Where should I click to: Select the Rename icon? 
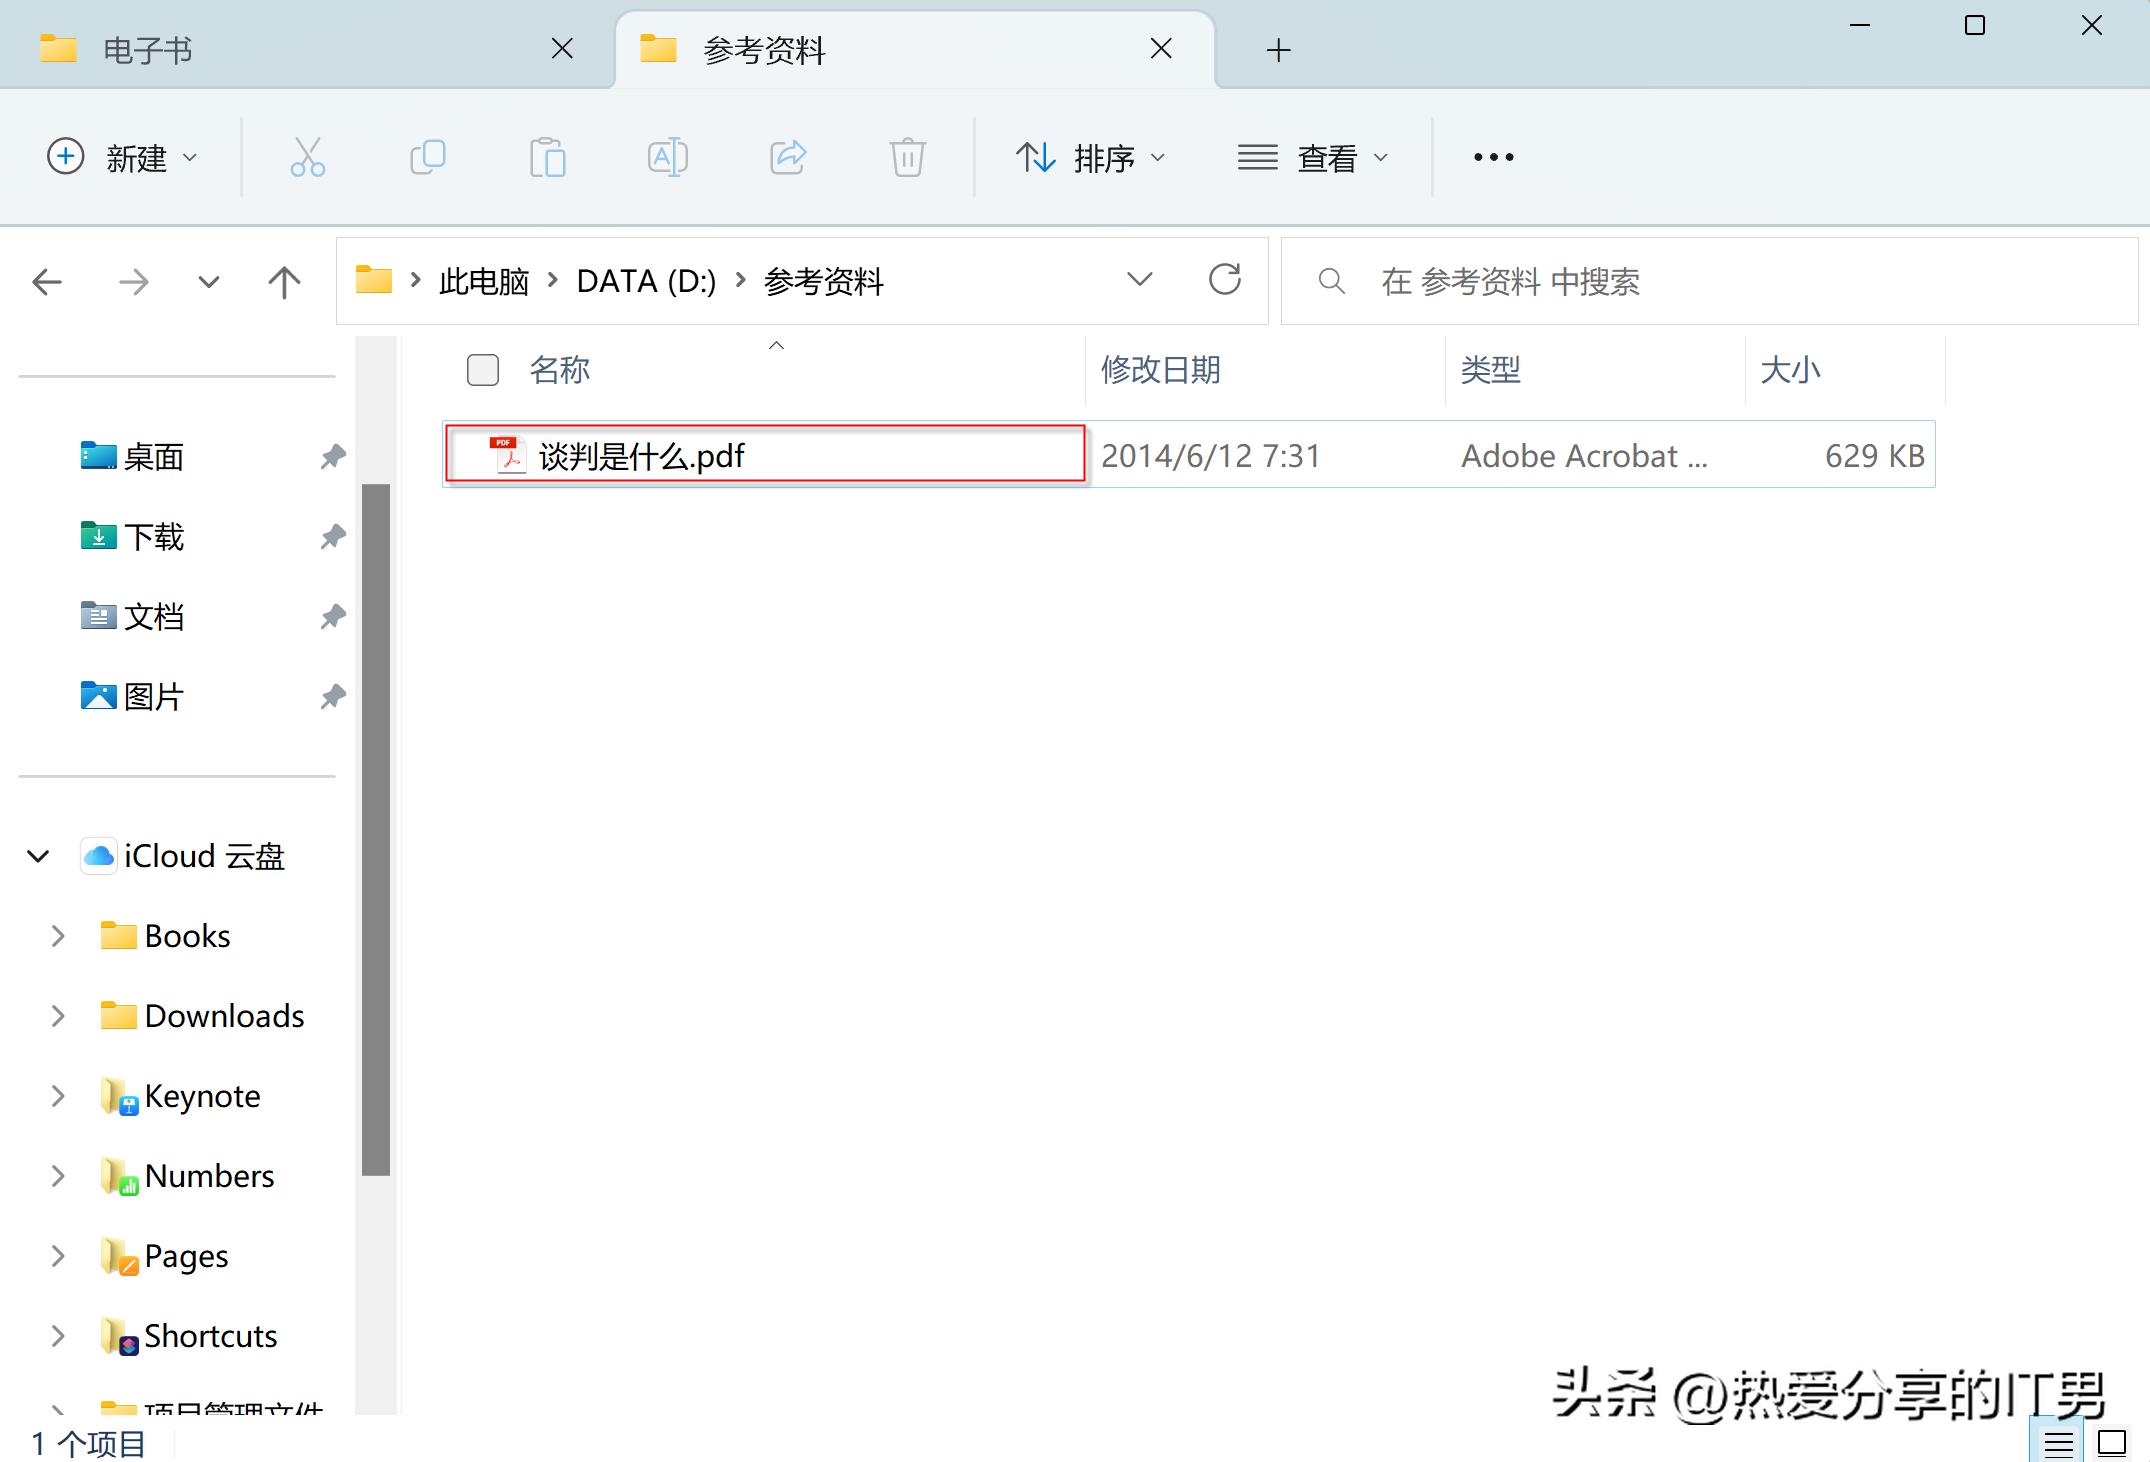click(667, 157)
